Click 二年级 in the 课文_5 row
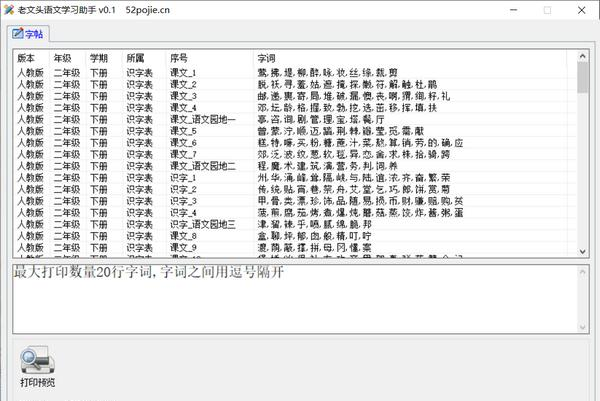600x401 pixels. click(67, 131)
